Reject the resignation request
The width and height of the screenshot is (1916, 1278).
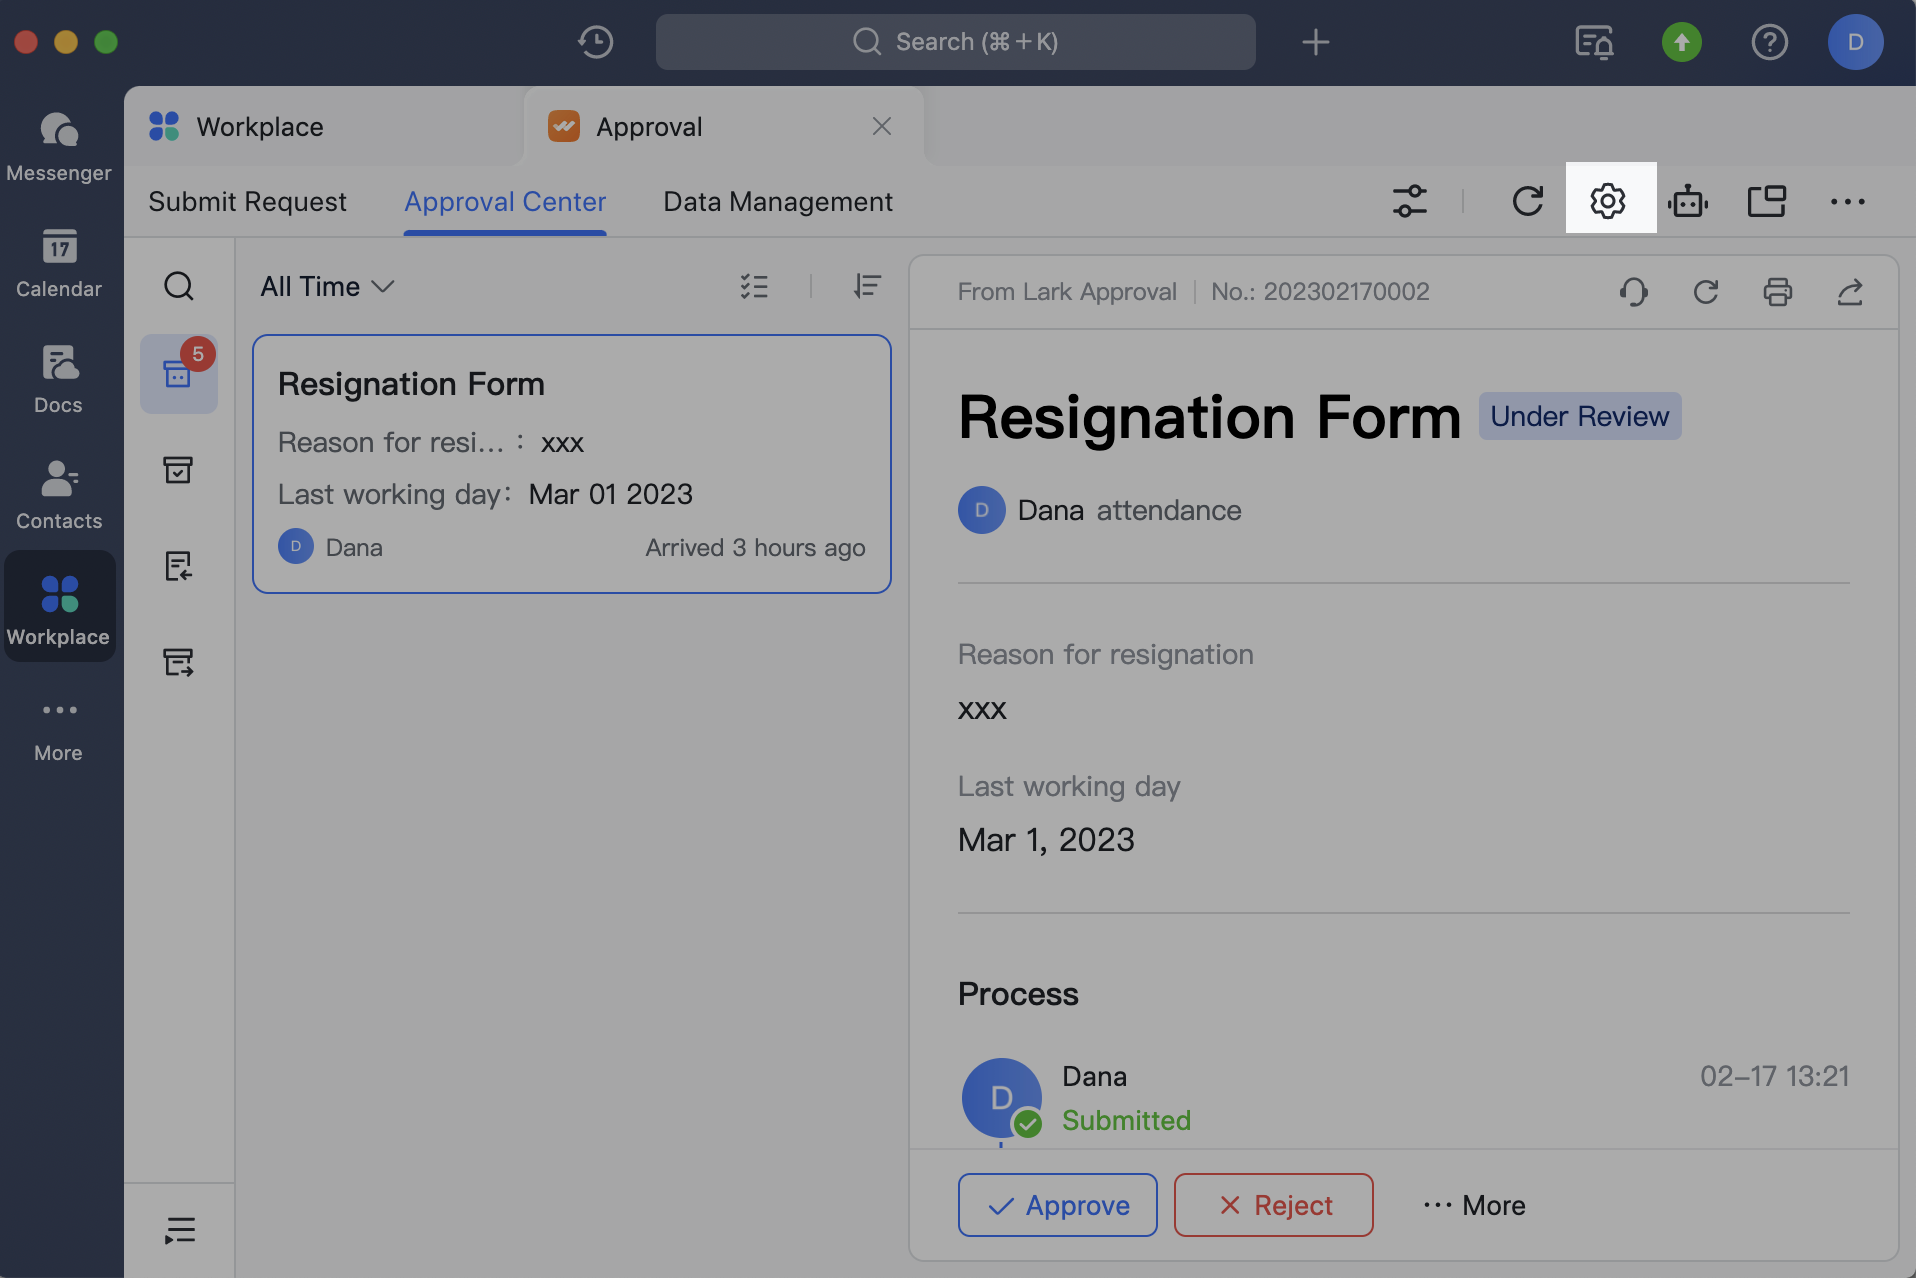pyautogui.click(x=1273, y=1205)
